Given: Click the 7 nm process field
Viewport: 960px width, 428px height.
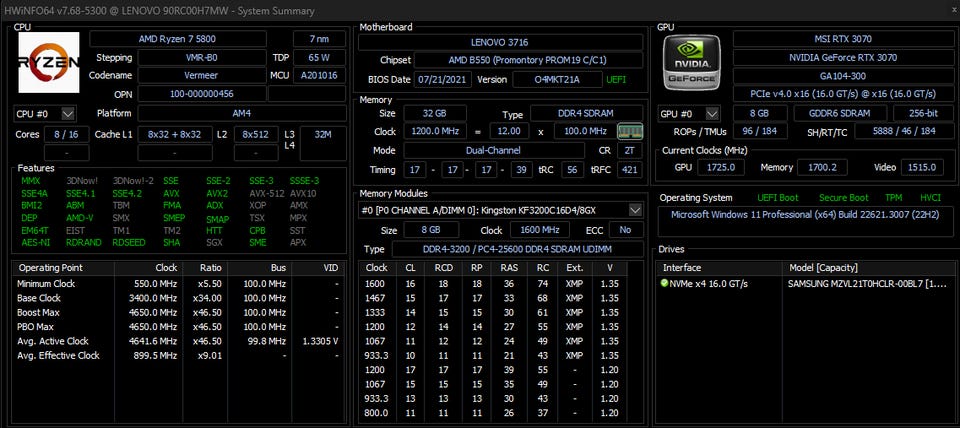Looking at the screenshot, I should (320, 39).
